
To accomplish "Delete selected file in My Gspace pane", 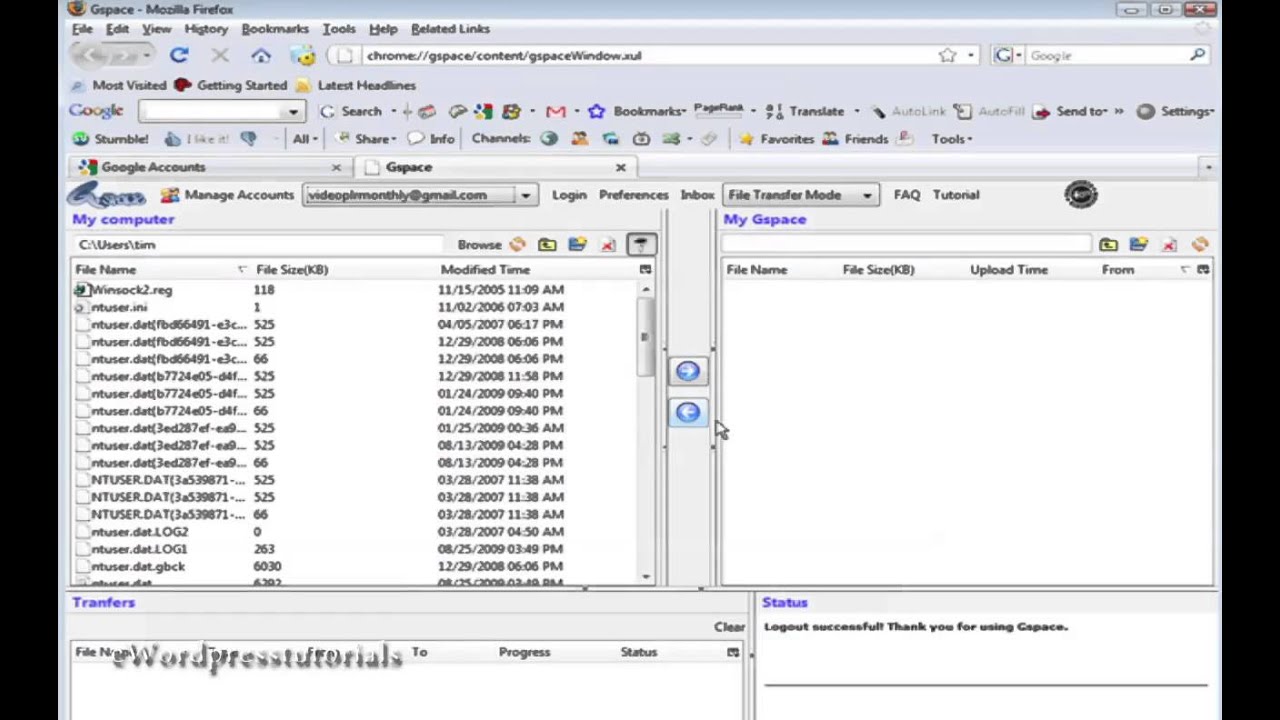I will point(1169,244).
